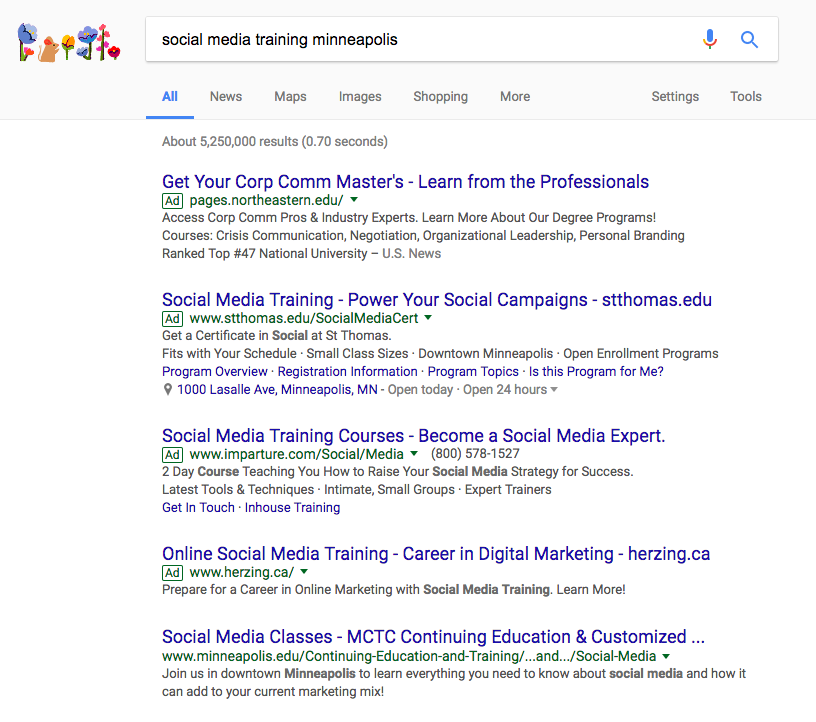Open Social Media Training stthomas.edu ad title
The width and height of the screenshot is (816, 722).
[x=437, y=300]
